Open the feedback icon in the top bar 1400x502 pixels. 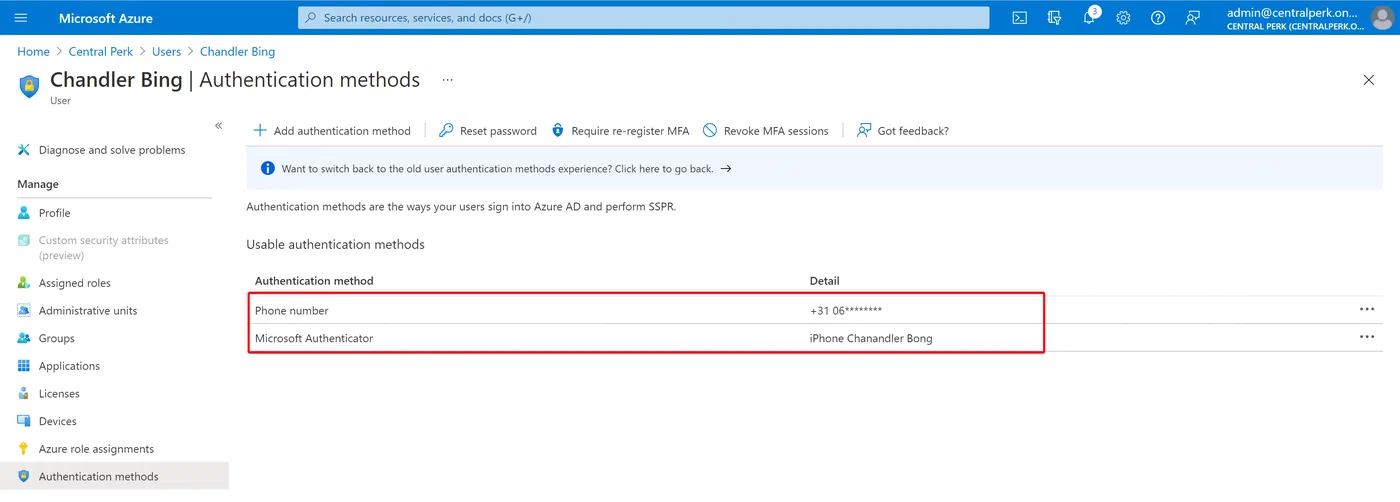(x=1192, y=18)
